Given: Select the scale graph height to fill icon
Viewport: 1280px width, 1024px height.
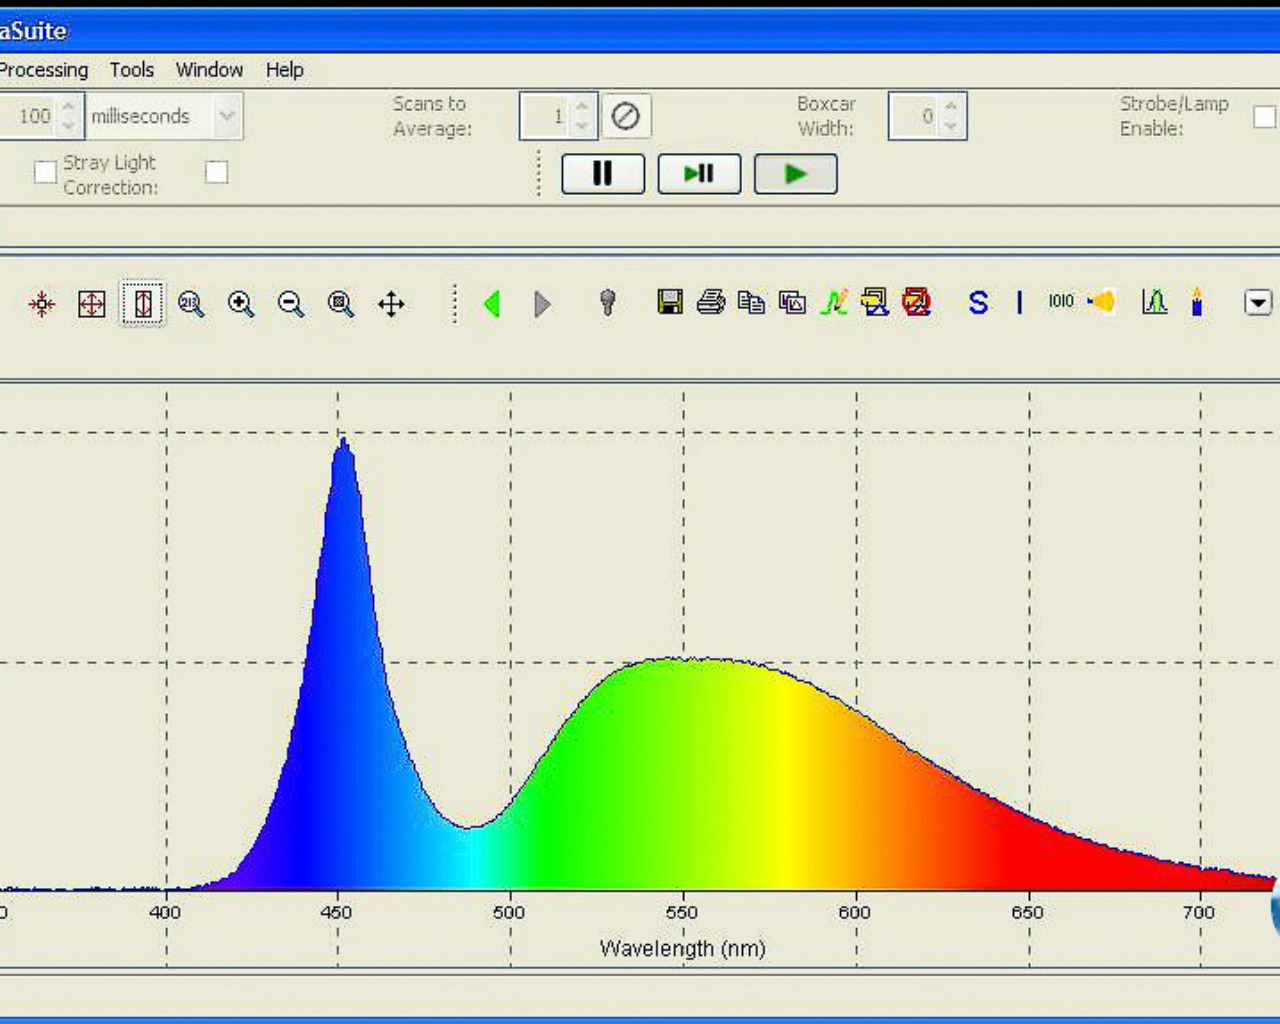Looking at the screenshot, I should [142, 304].
